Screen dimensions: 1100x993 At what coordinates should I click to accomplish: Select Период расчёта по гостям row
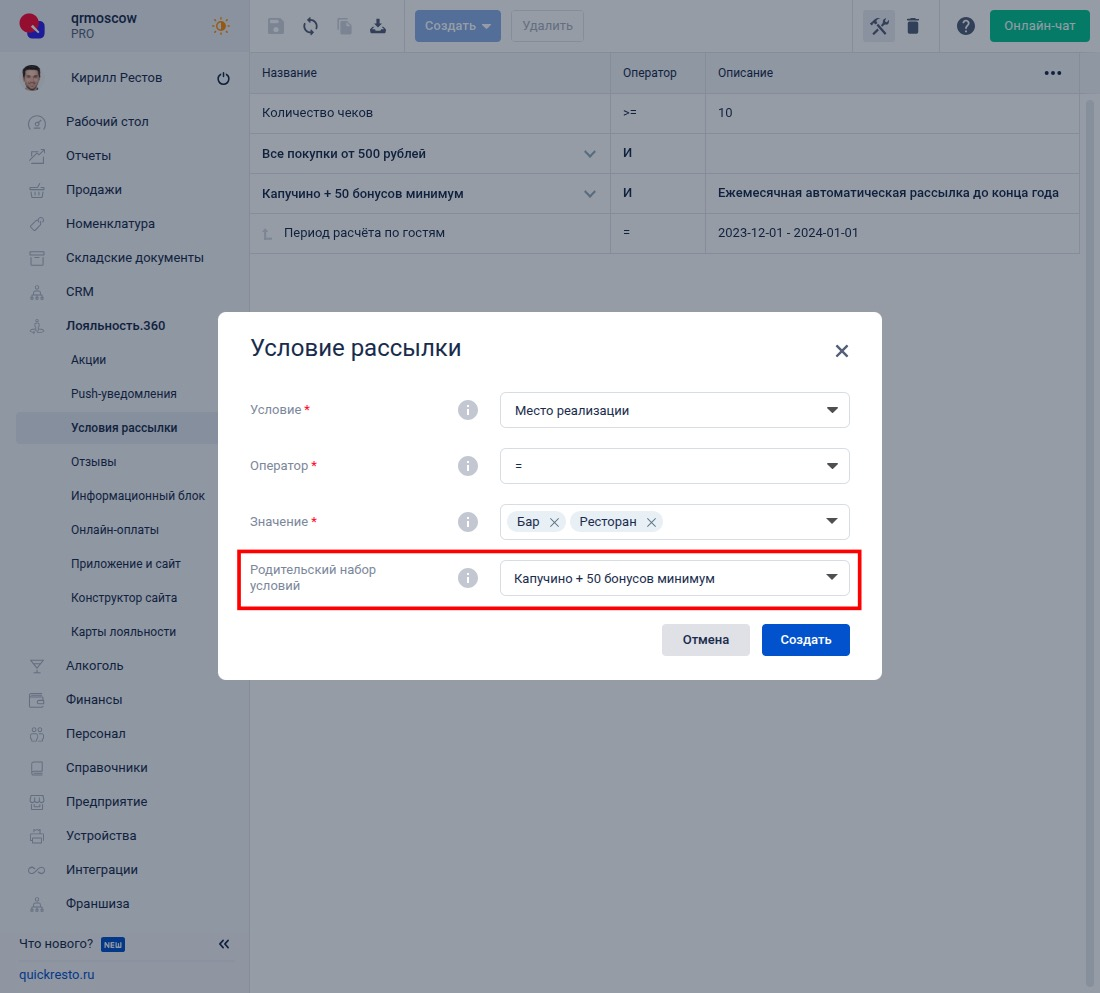(x=664, y=233)
